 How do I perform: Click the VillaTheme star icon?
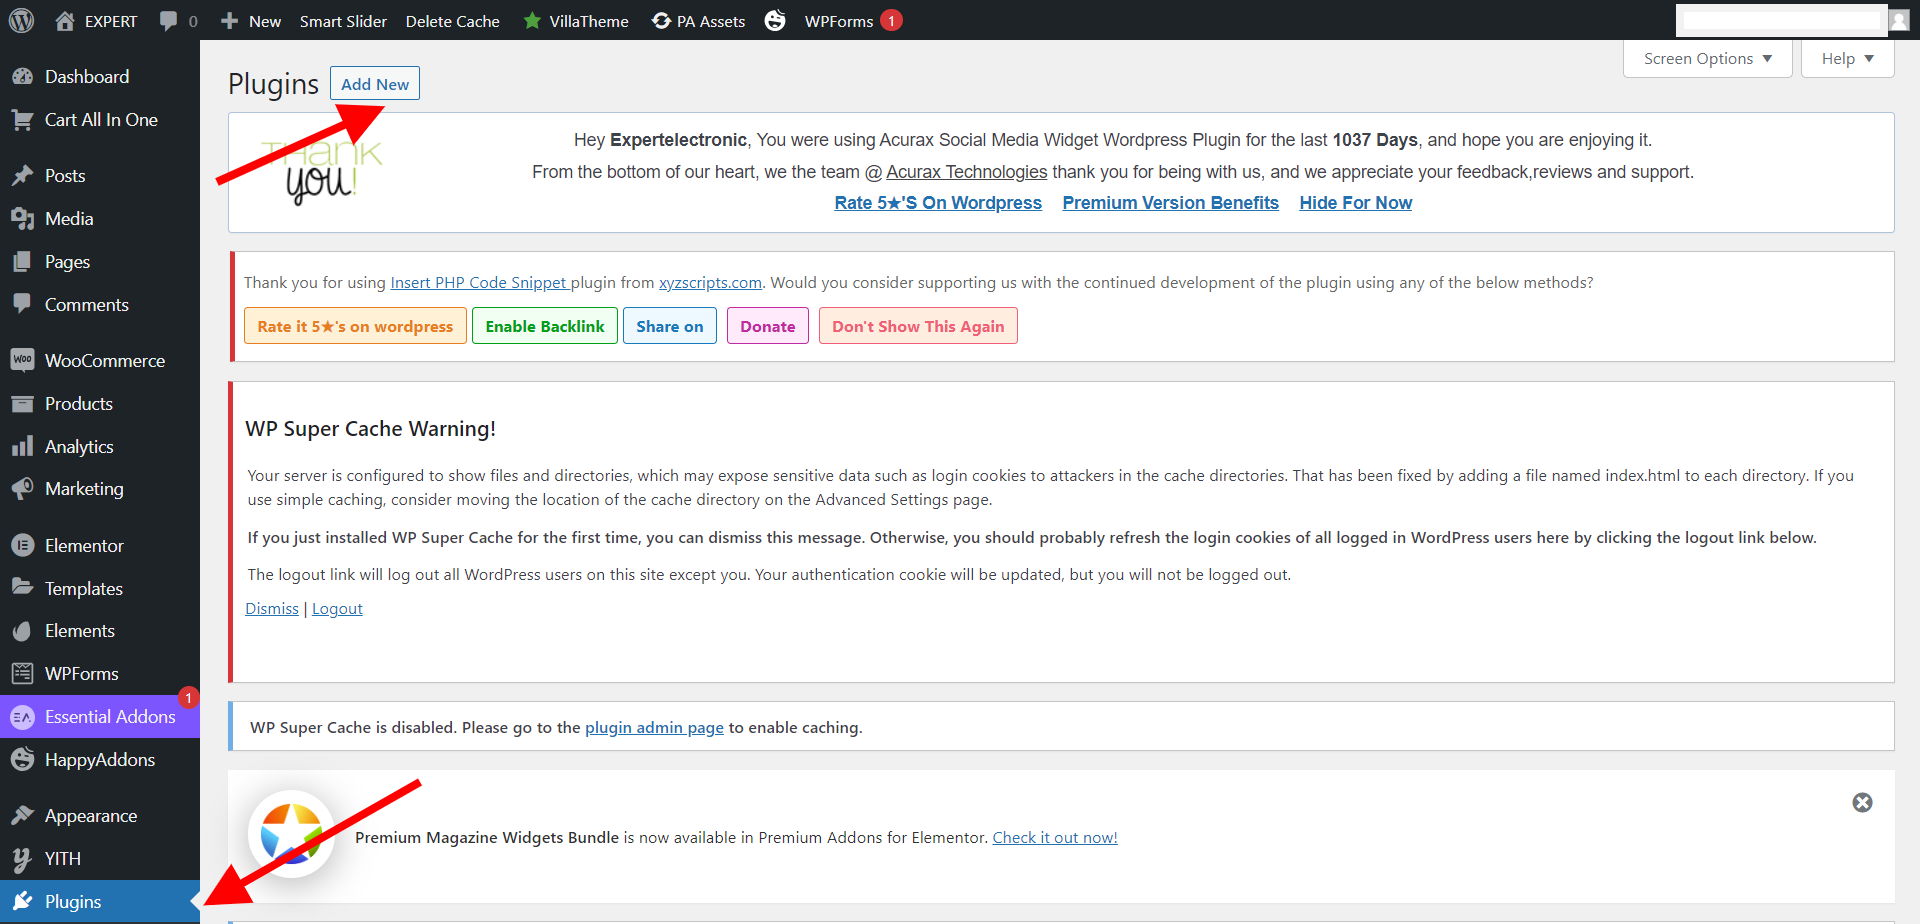coord(532,21)
